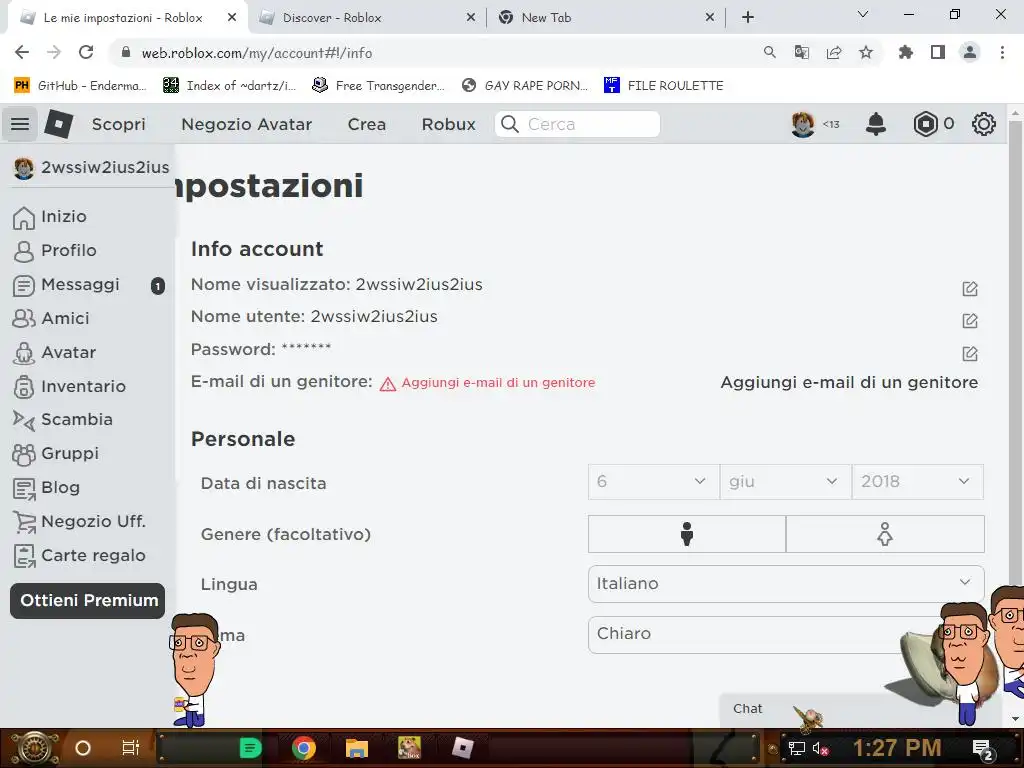This screenshot has width=1024, height=768.
Task: Open Robux in top navigation
Action: 448,124
